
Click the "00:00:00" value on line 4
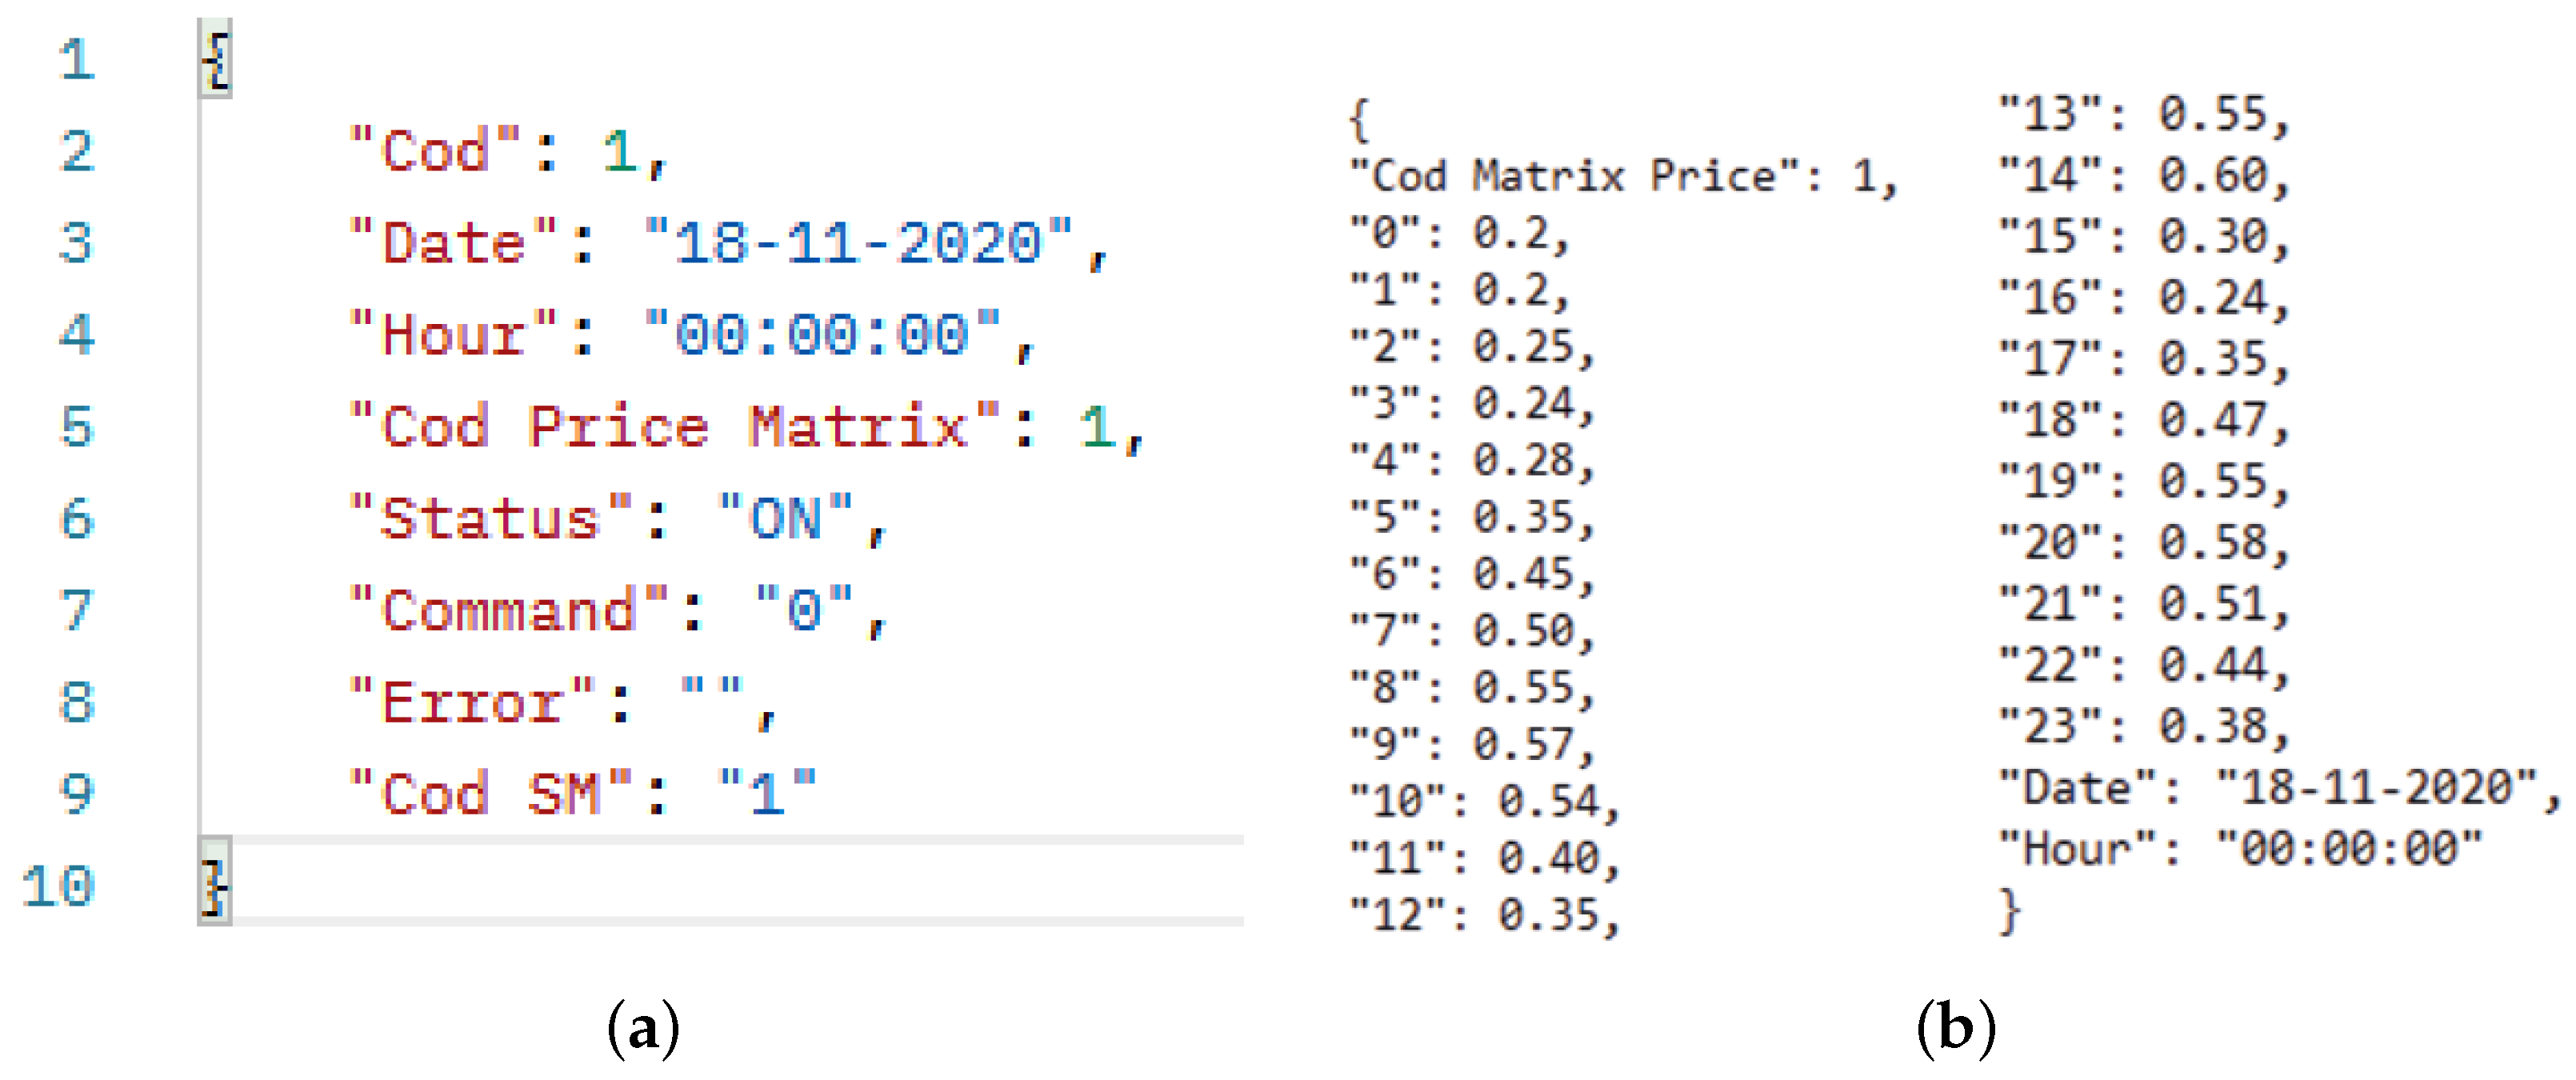(x=822, y=335)
